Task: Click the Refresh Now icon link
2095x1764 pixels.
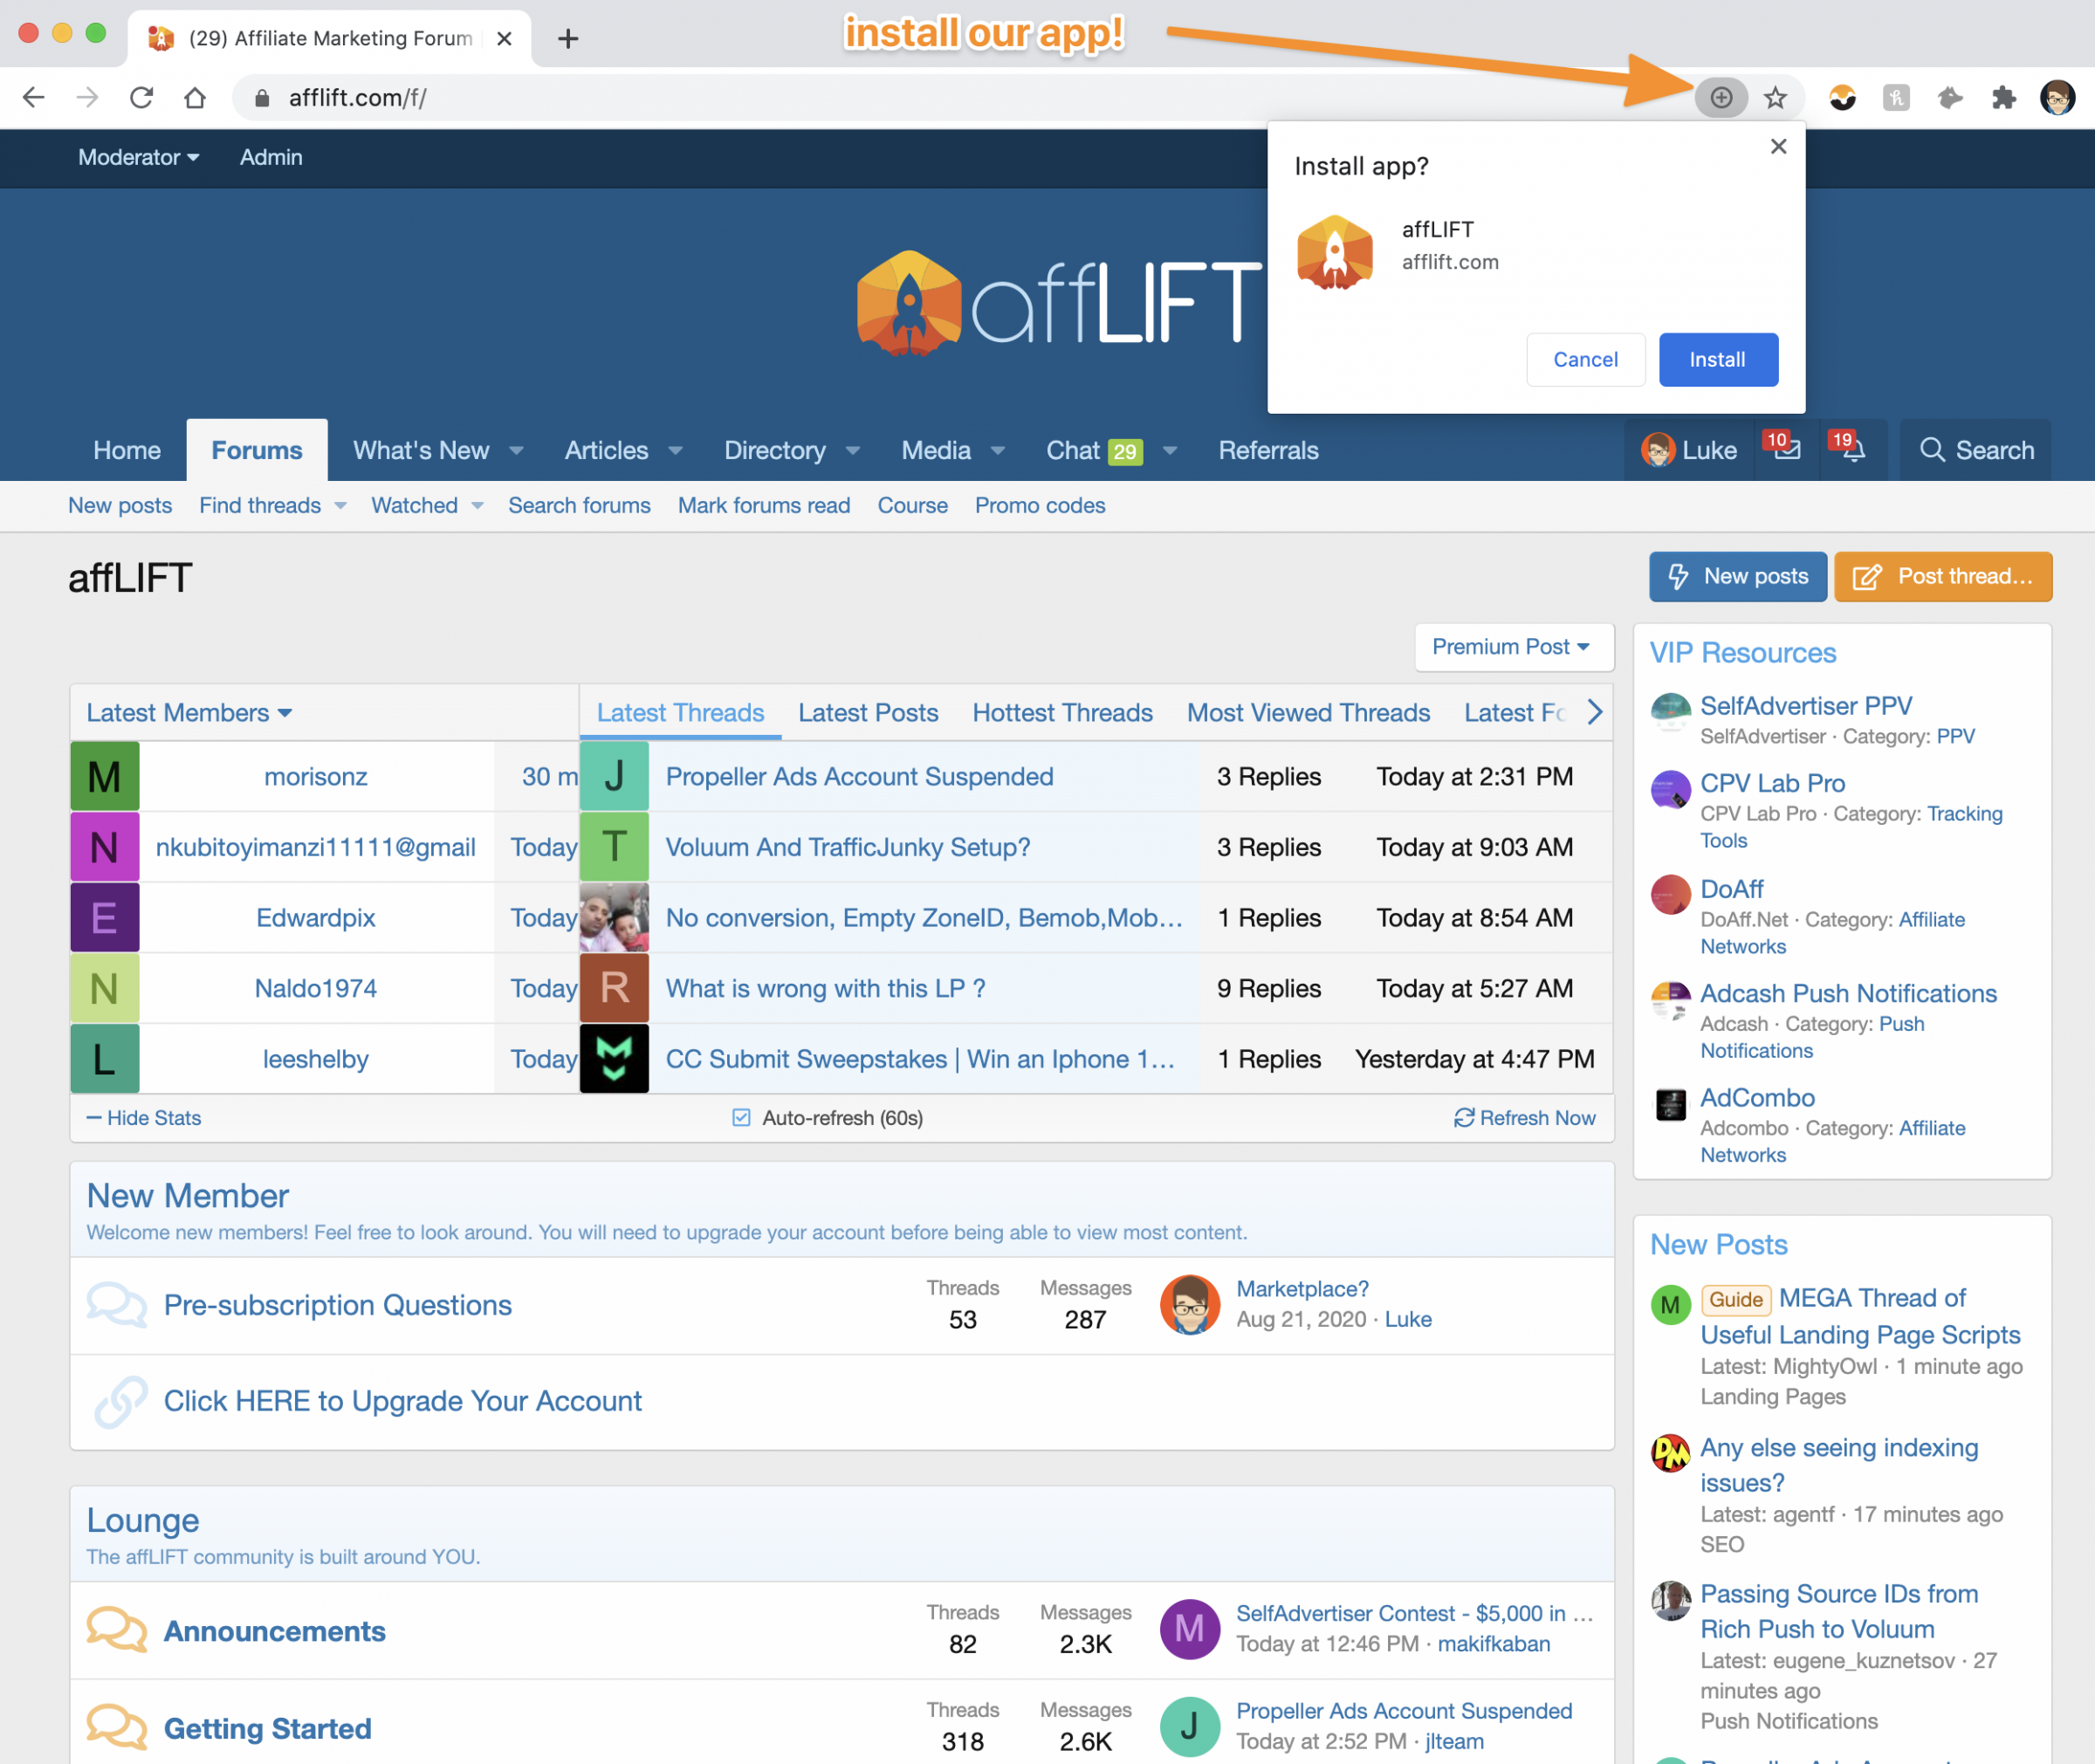Action: [1524, 1117]
